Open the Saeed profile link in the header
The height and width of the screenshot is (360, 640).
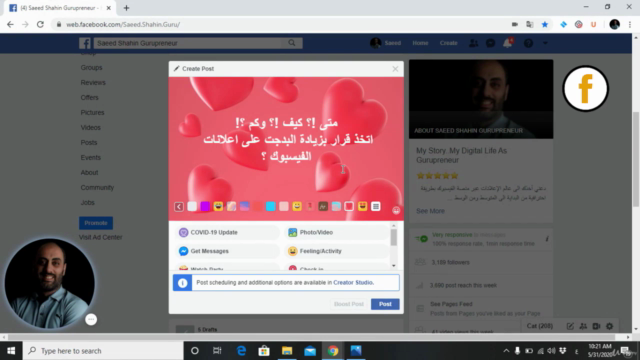385,43
